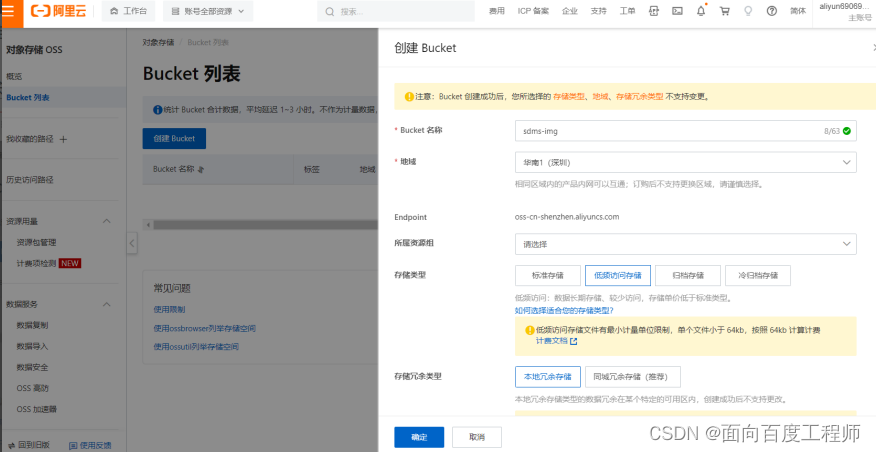Click the green validation check icon
The image size is (876, 452).
click(x=846, y=131)
